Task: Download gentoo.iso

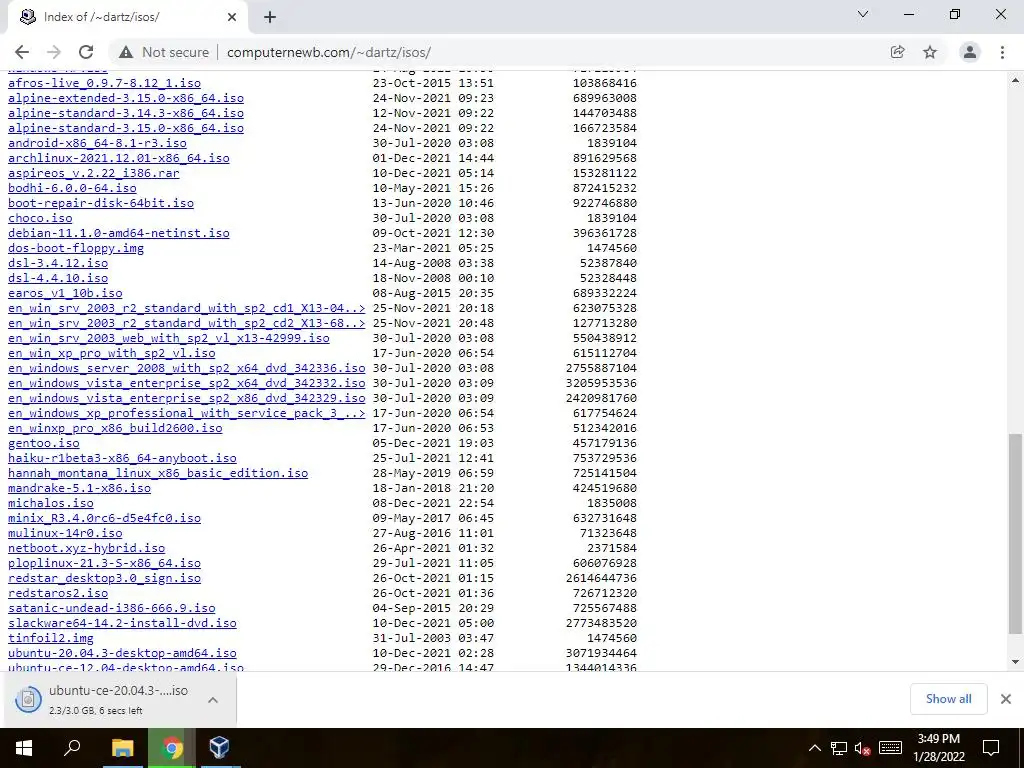Action: click(x=44, y=443)
